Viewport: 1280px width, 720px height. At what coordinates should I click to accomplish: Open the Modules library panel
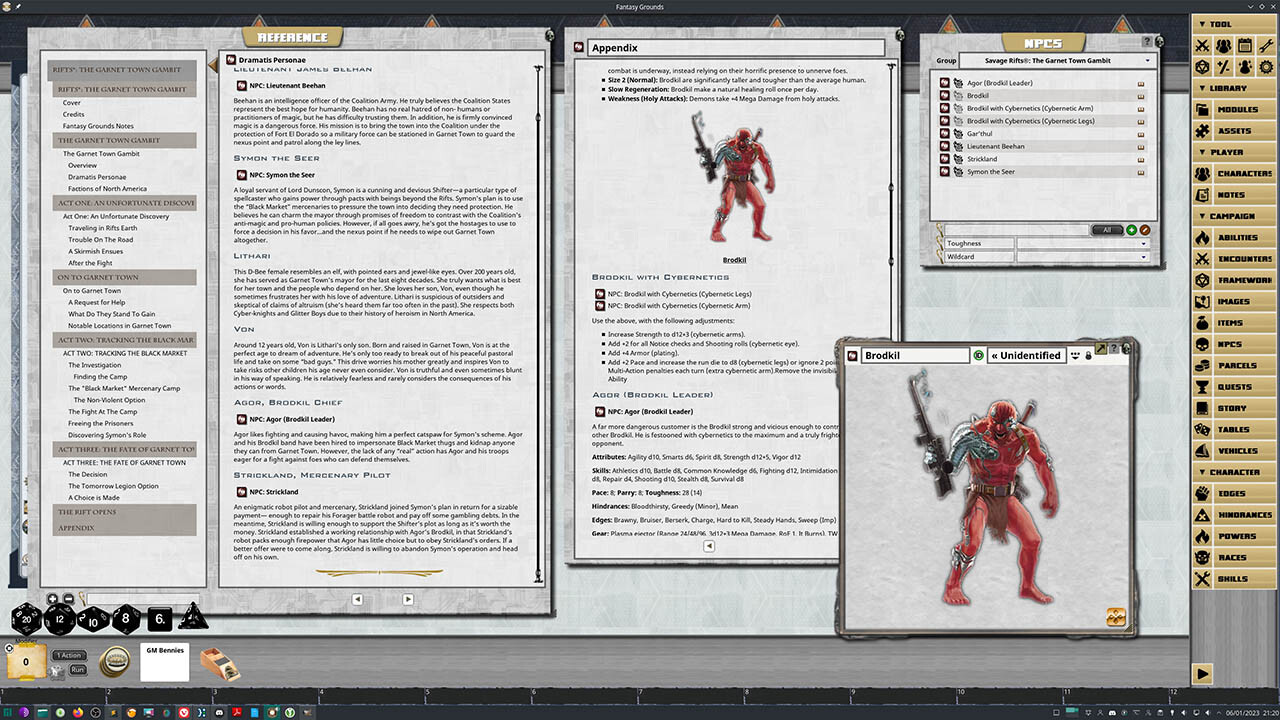[x=1234, y=109]
